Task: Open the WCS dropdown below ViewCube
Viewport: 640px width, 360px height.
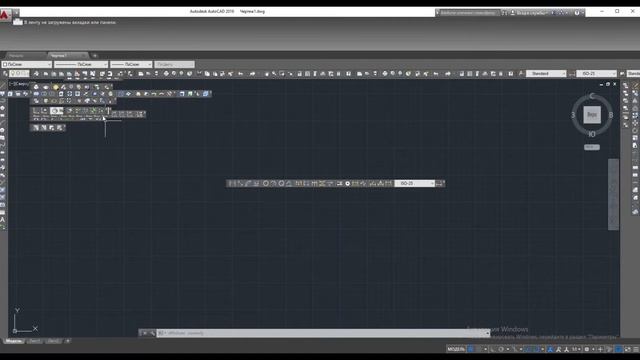Action: coord(592,147)
